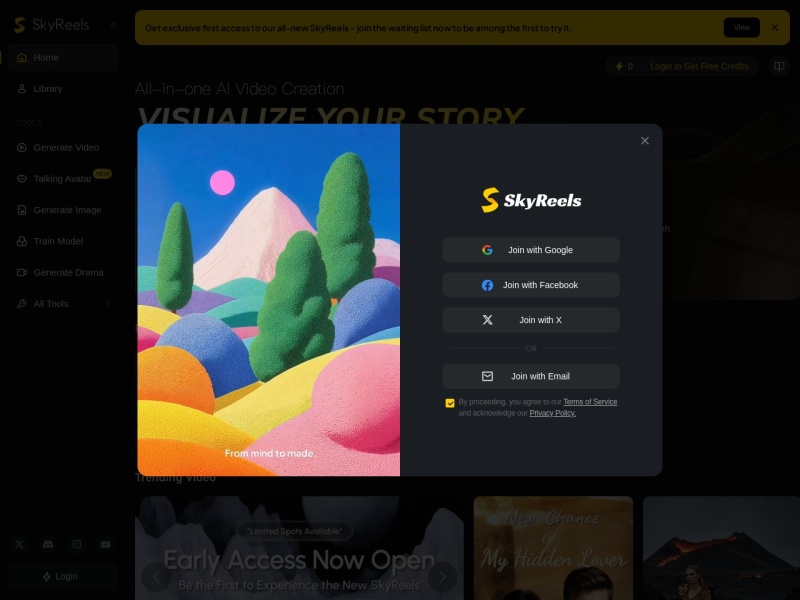Click the Facebook logo icon
Screen dimensions: 800x600
[x=487, y=285]
